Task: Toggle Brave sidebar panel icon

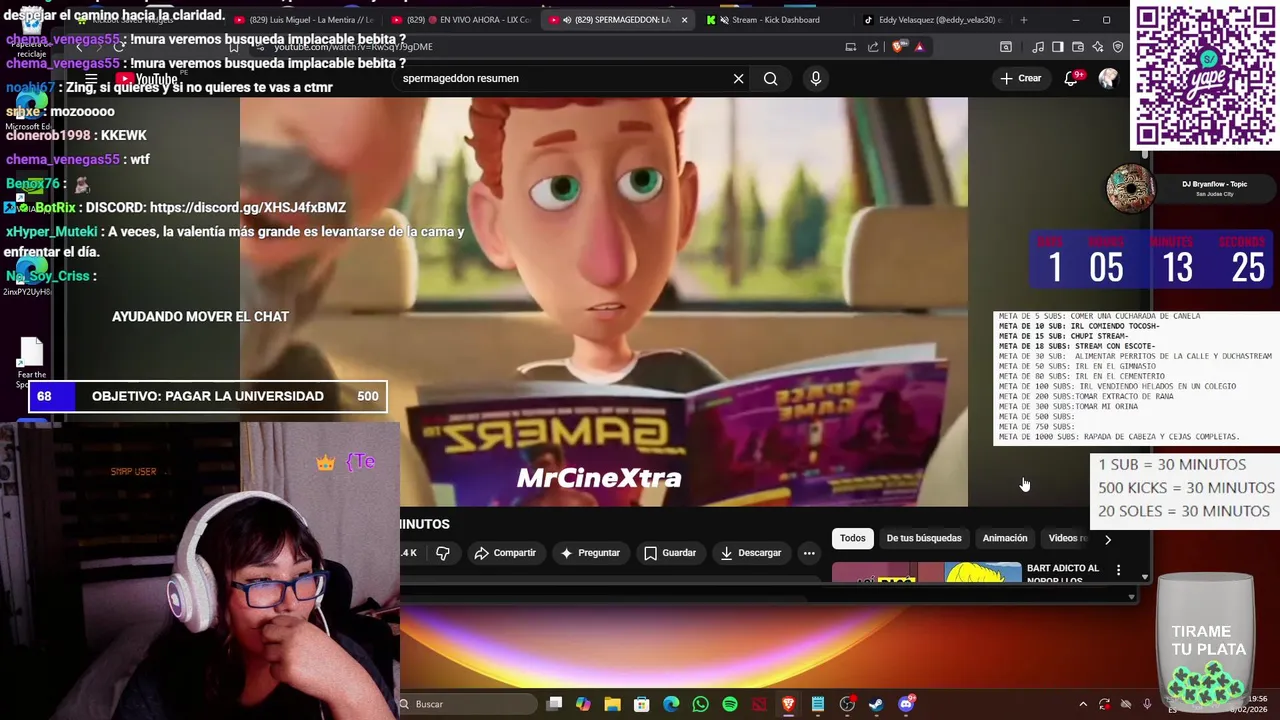Action: point(1058,46)
